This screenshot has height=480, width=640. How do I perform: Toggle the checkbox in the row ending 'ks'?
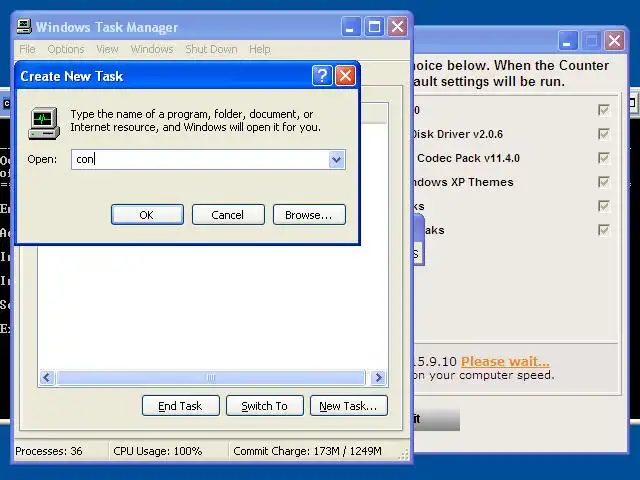[604, 206]
